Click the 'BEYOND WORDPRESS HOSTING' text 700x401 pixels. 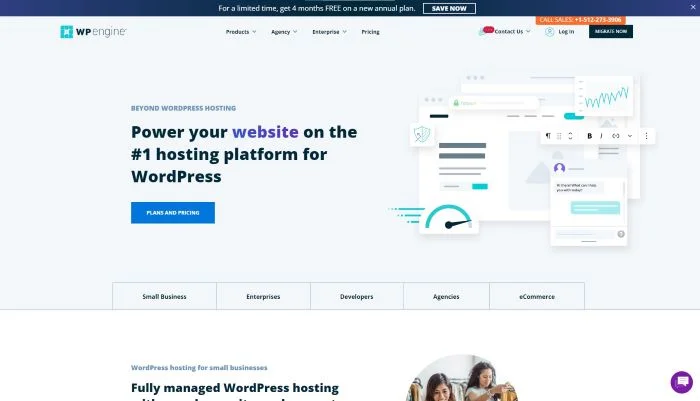tap(183, 108)
